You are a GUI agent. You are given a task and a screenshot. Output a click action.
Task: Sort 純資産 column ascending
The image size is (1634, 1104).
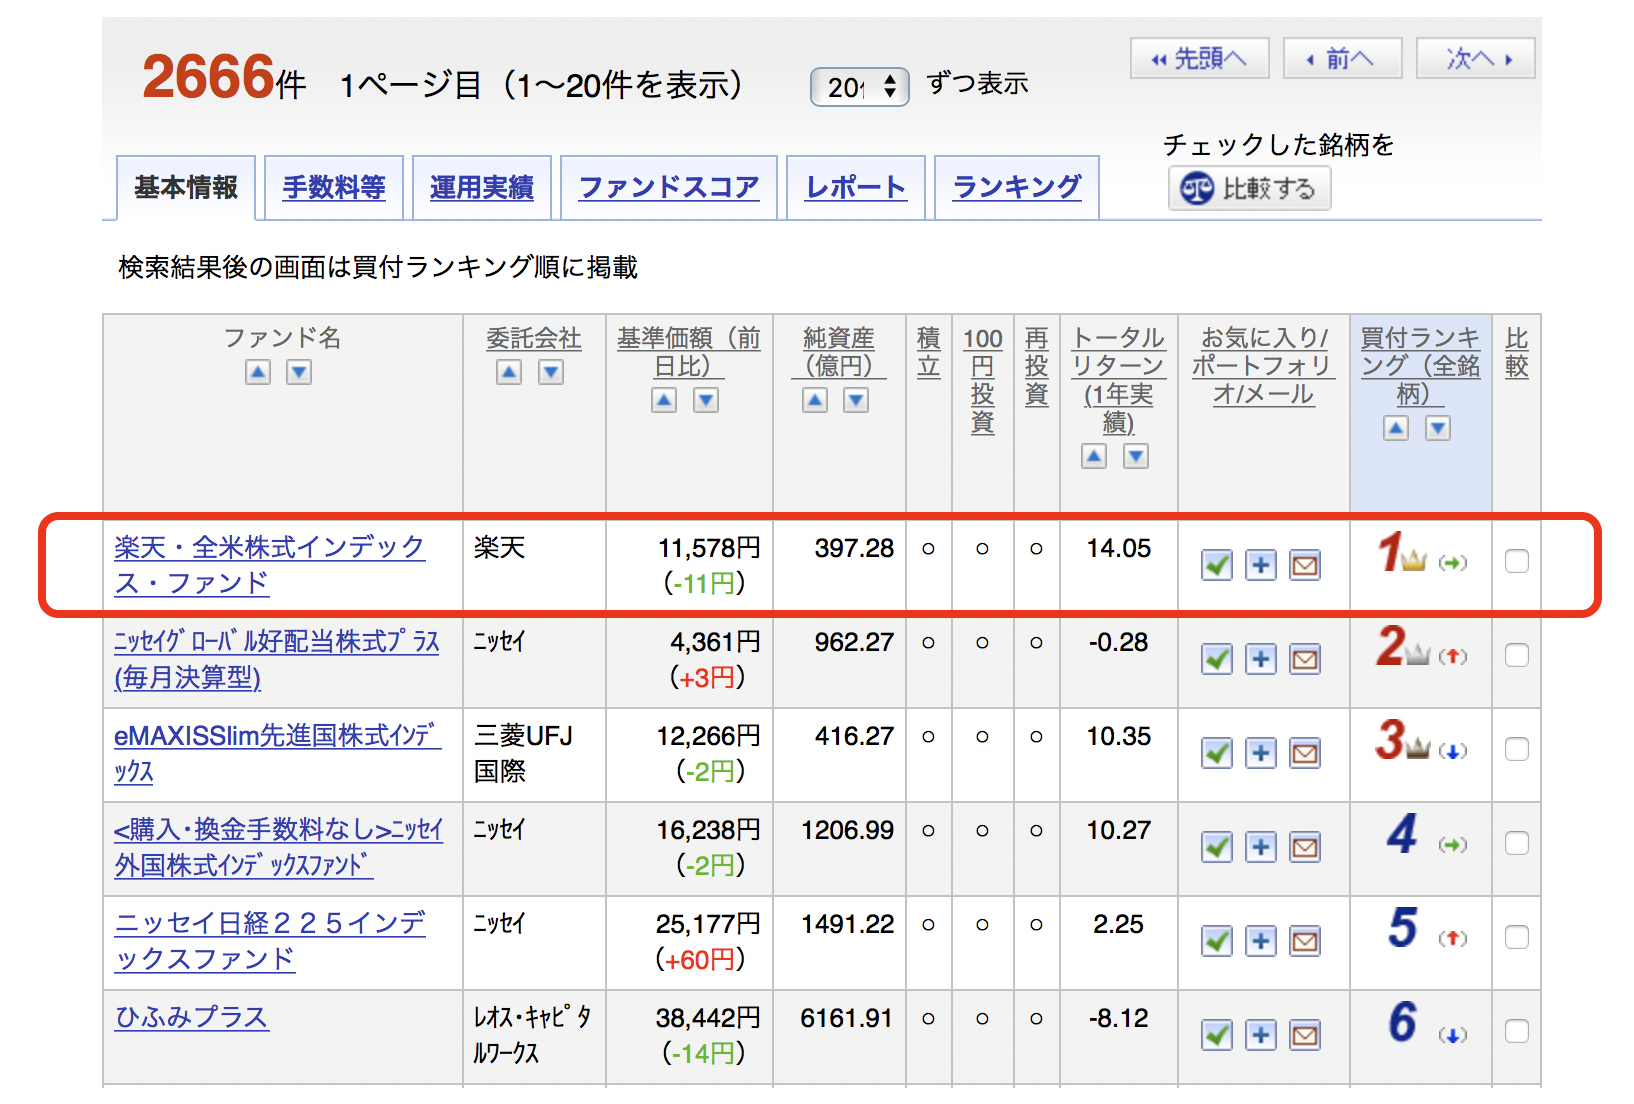(815, 400)
